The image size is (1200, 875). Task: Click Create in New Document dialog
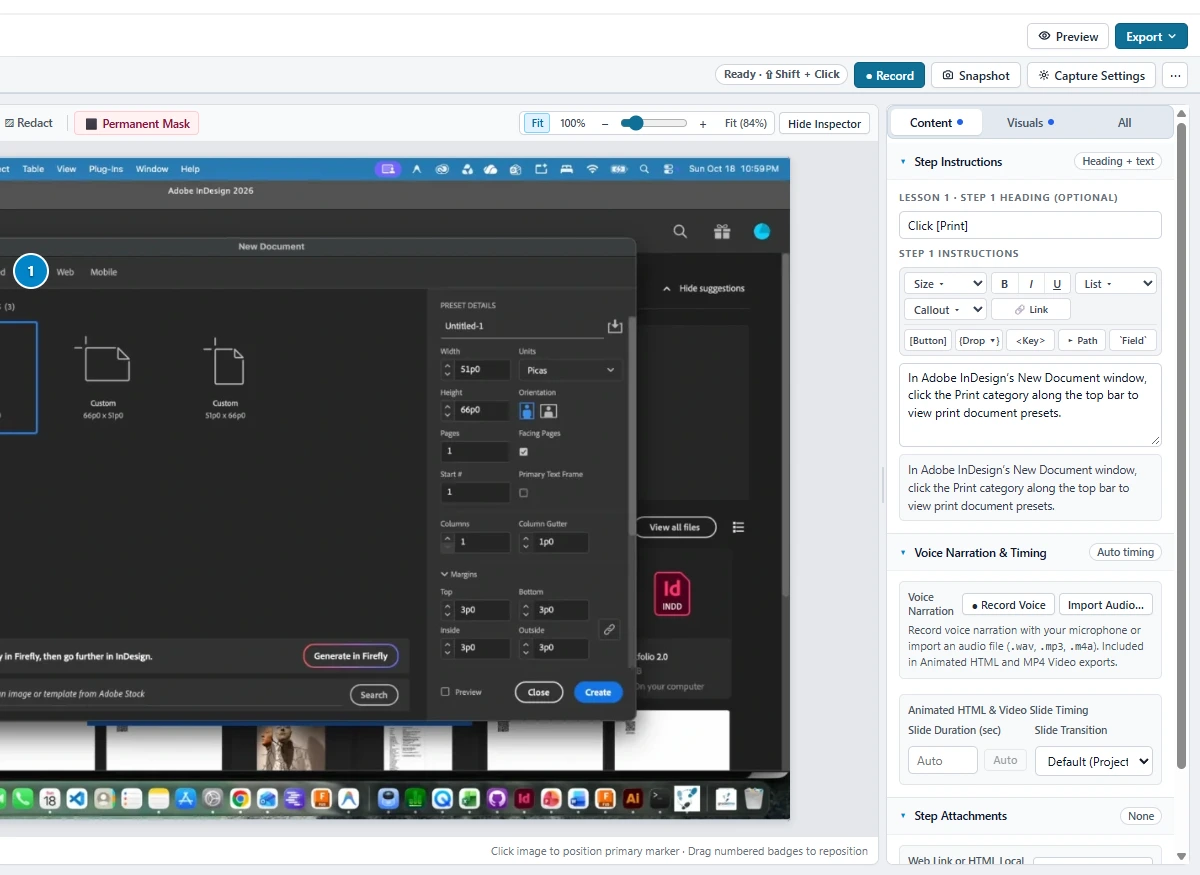(598, 692)
